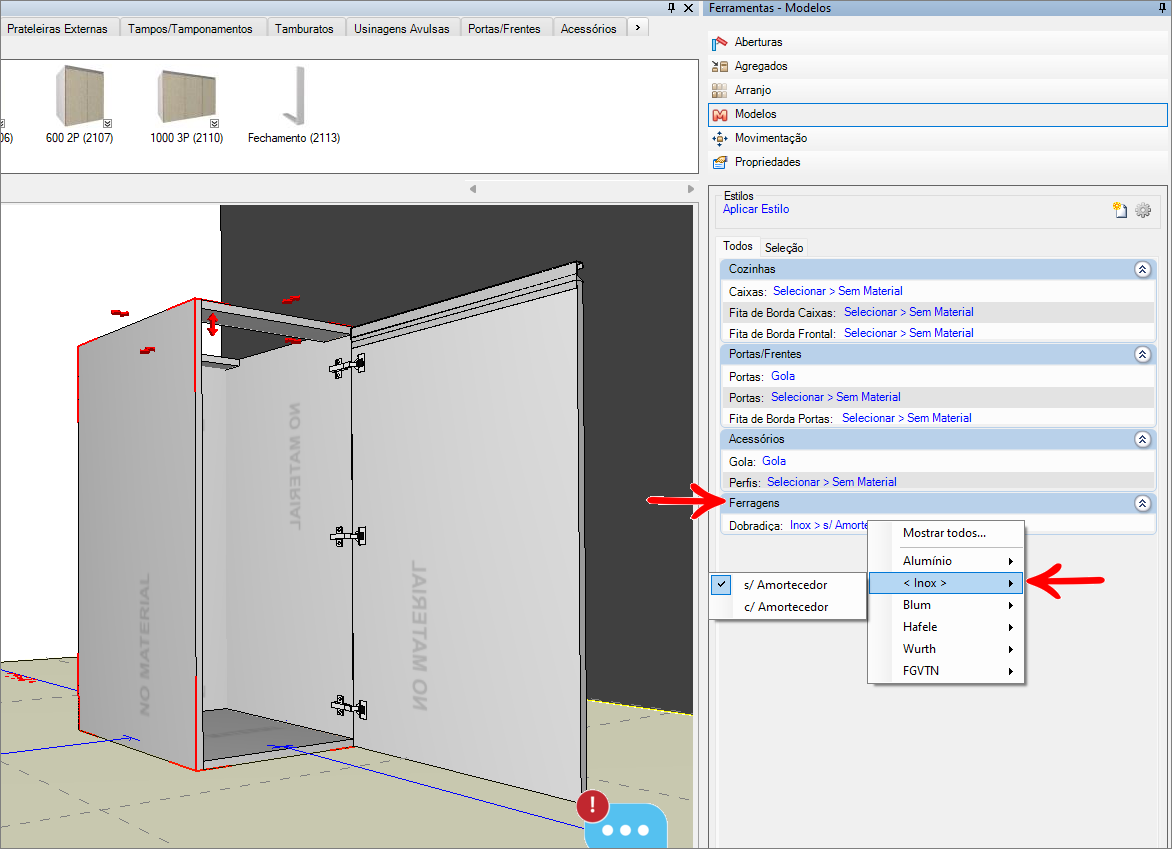
Task: Collapse the Cozinhas section
Action: pos(1142,269)
